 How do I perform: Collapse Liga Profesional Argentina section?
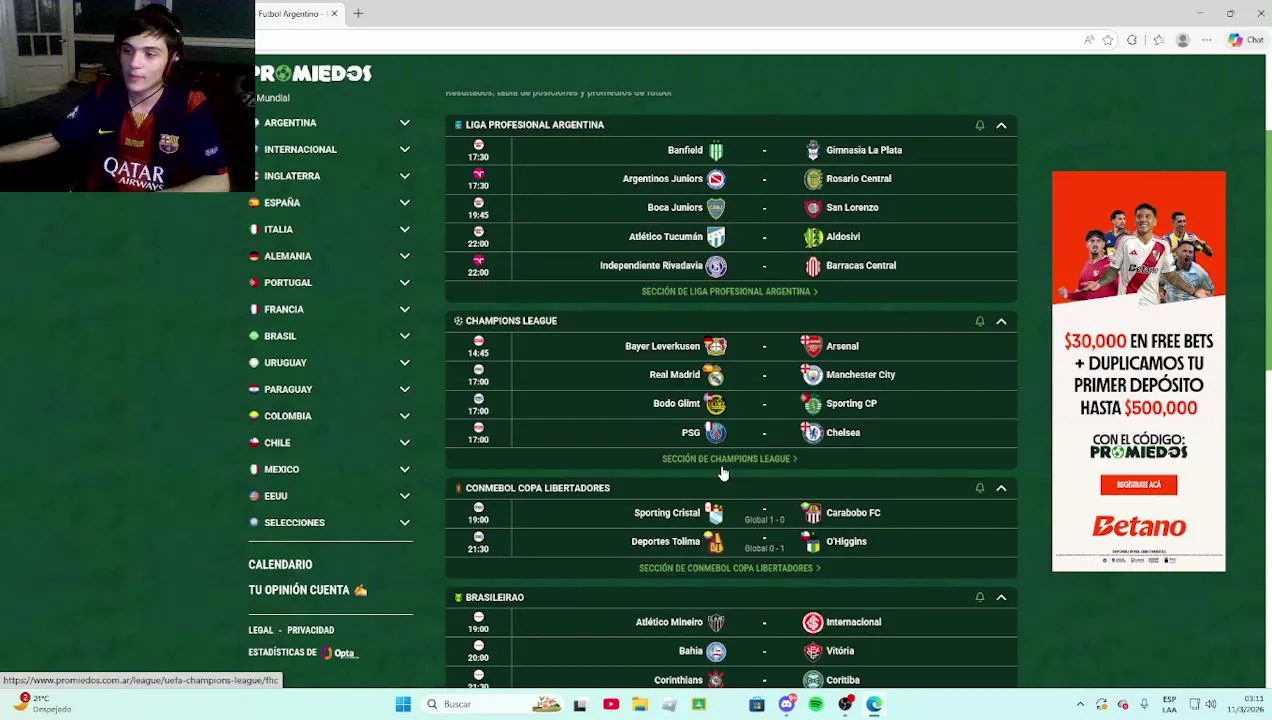(x=1001, y=125)
